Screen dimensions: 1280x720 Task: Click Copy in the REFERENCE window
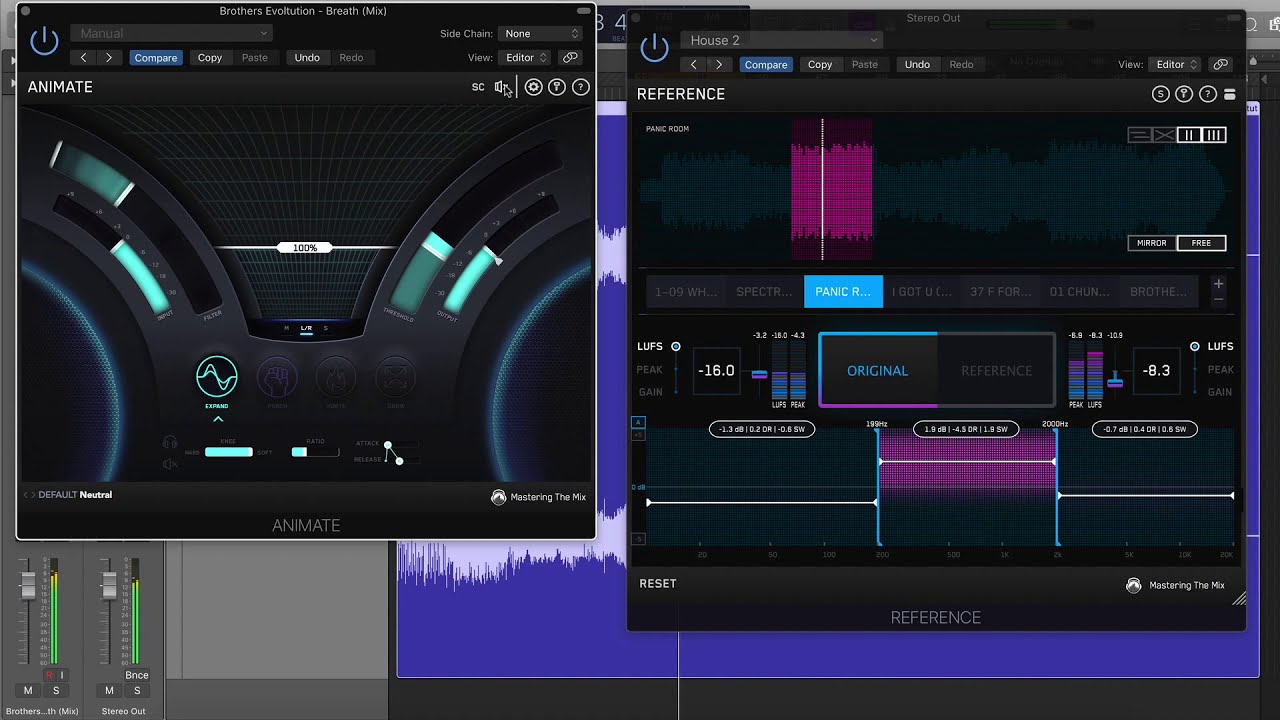point(820,64)
